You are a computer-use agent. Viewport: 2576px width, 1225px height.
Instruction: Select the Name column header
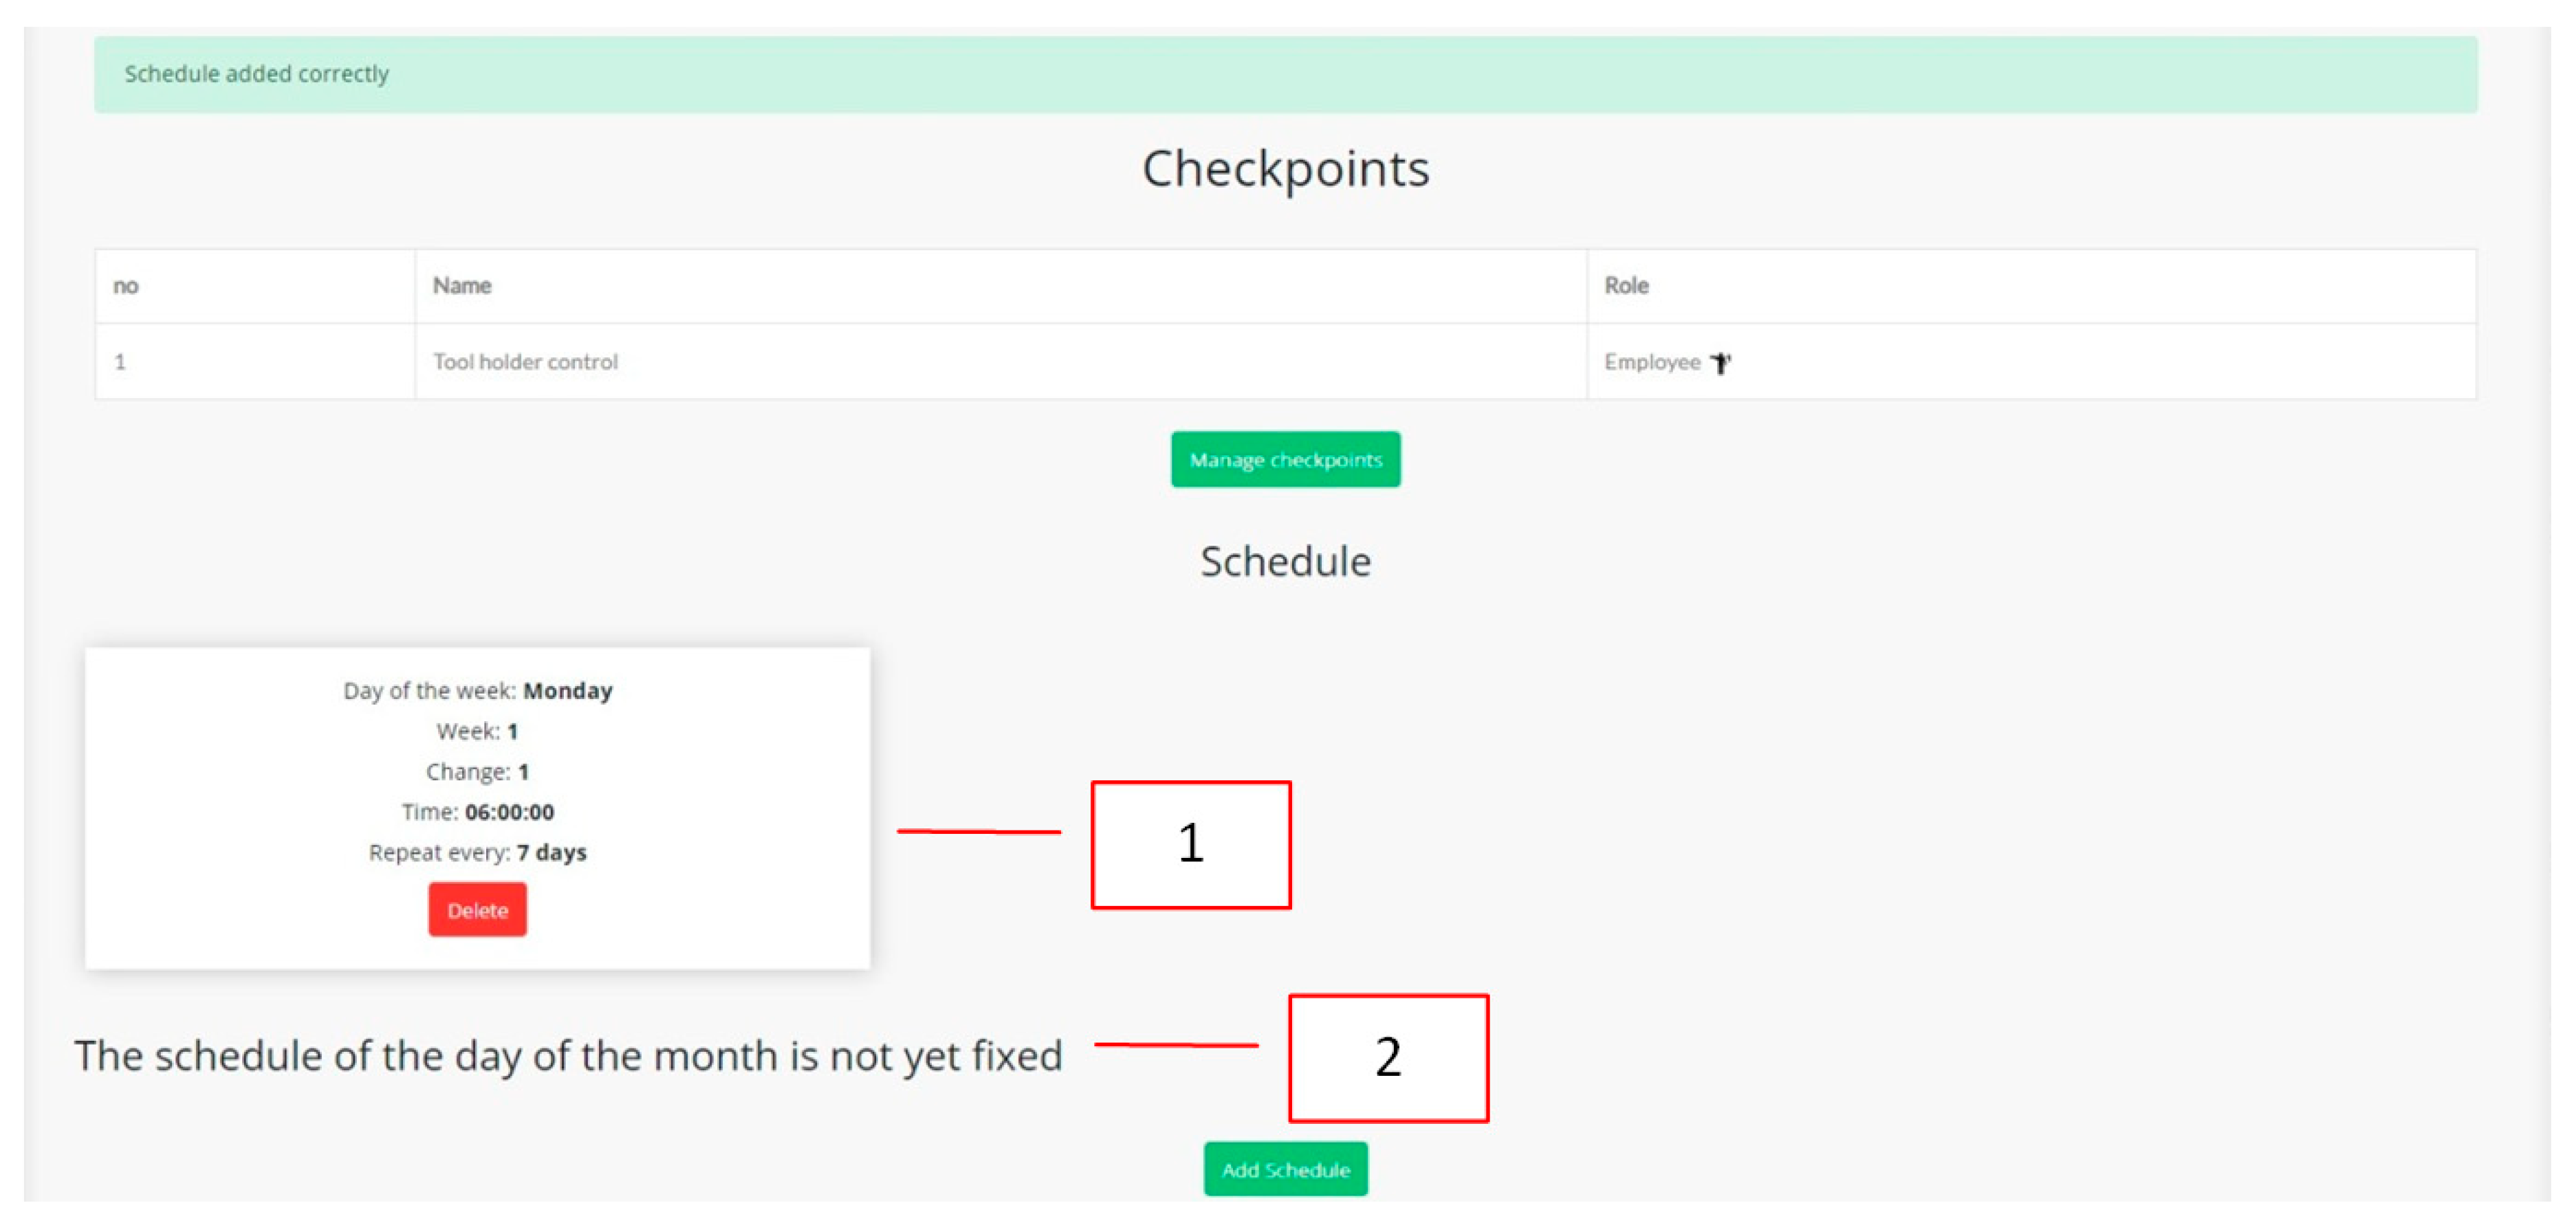[x=462, y=286]
